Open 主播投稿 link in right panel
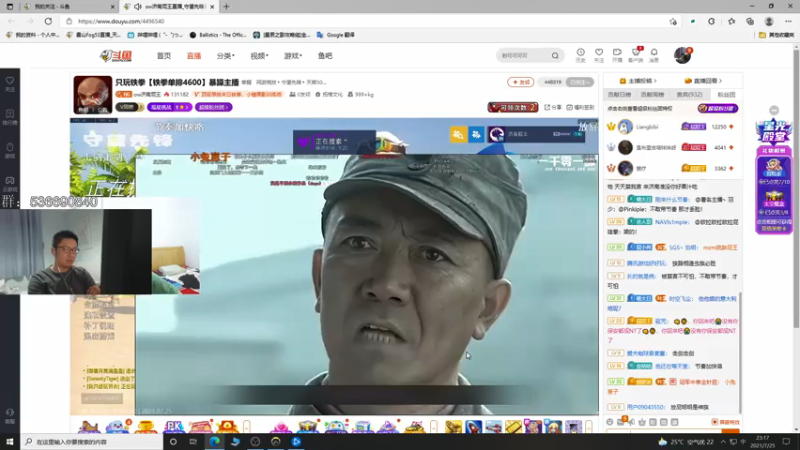The height and width of the screenshot is (450, 800). pos(638,81)
